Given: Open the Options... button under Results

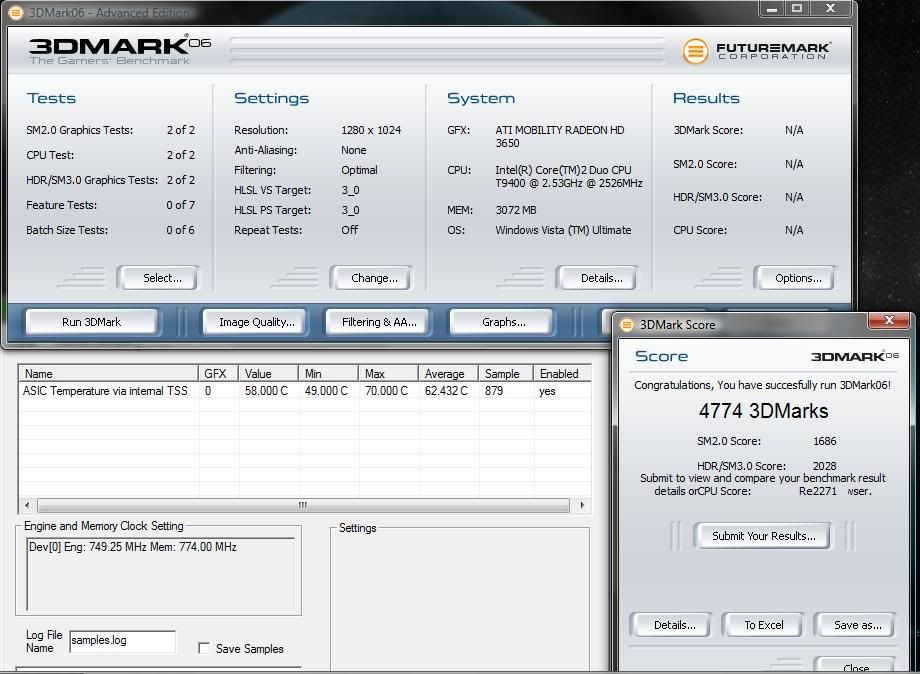Looking at the screenshot, I should pos(795,278).
